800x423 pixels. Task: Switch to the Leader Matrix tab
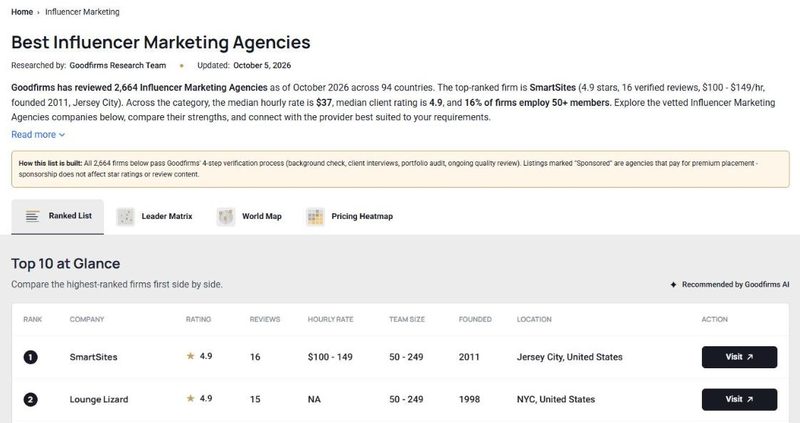pyautogui.click(x=155, y=216)
